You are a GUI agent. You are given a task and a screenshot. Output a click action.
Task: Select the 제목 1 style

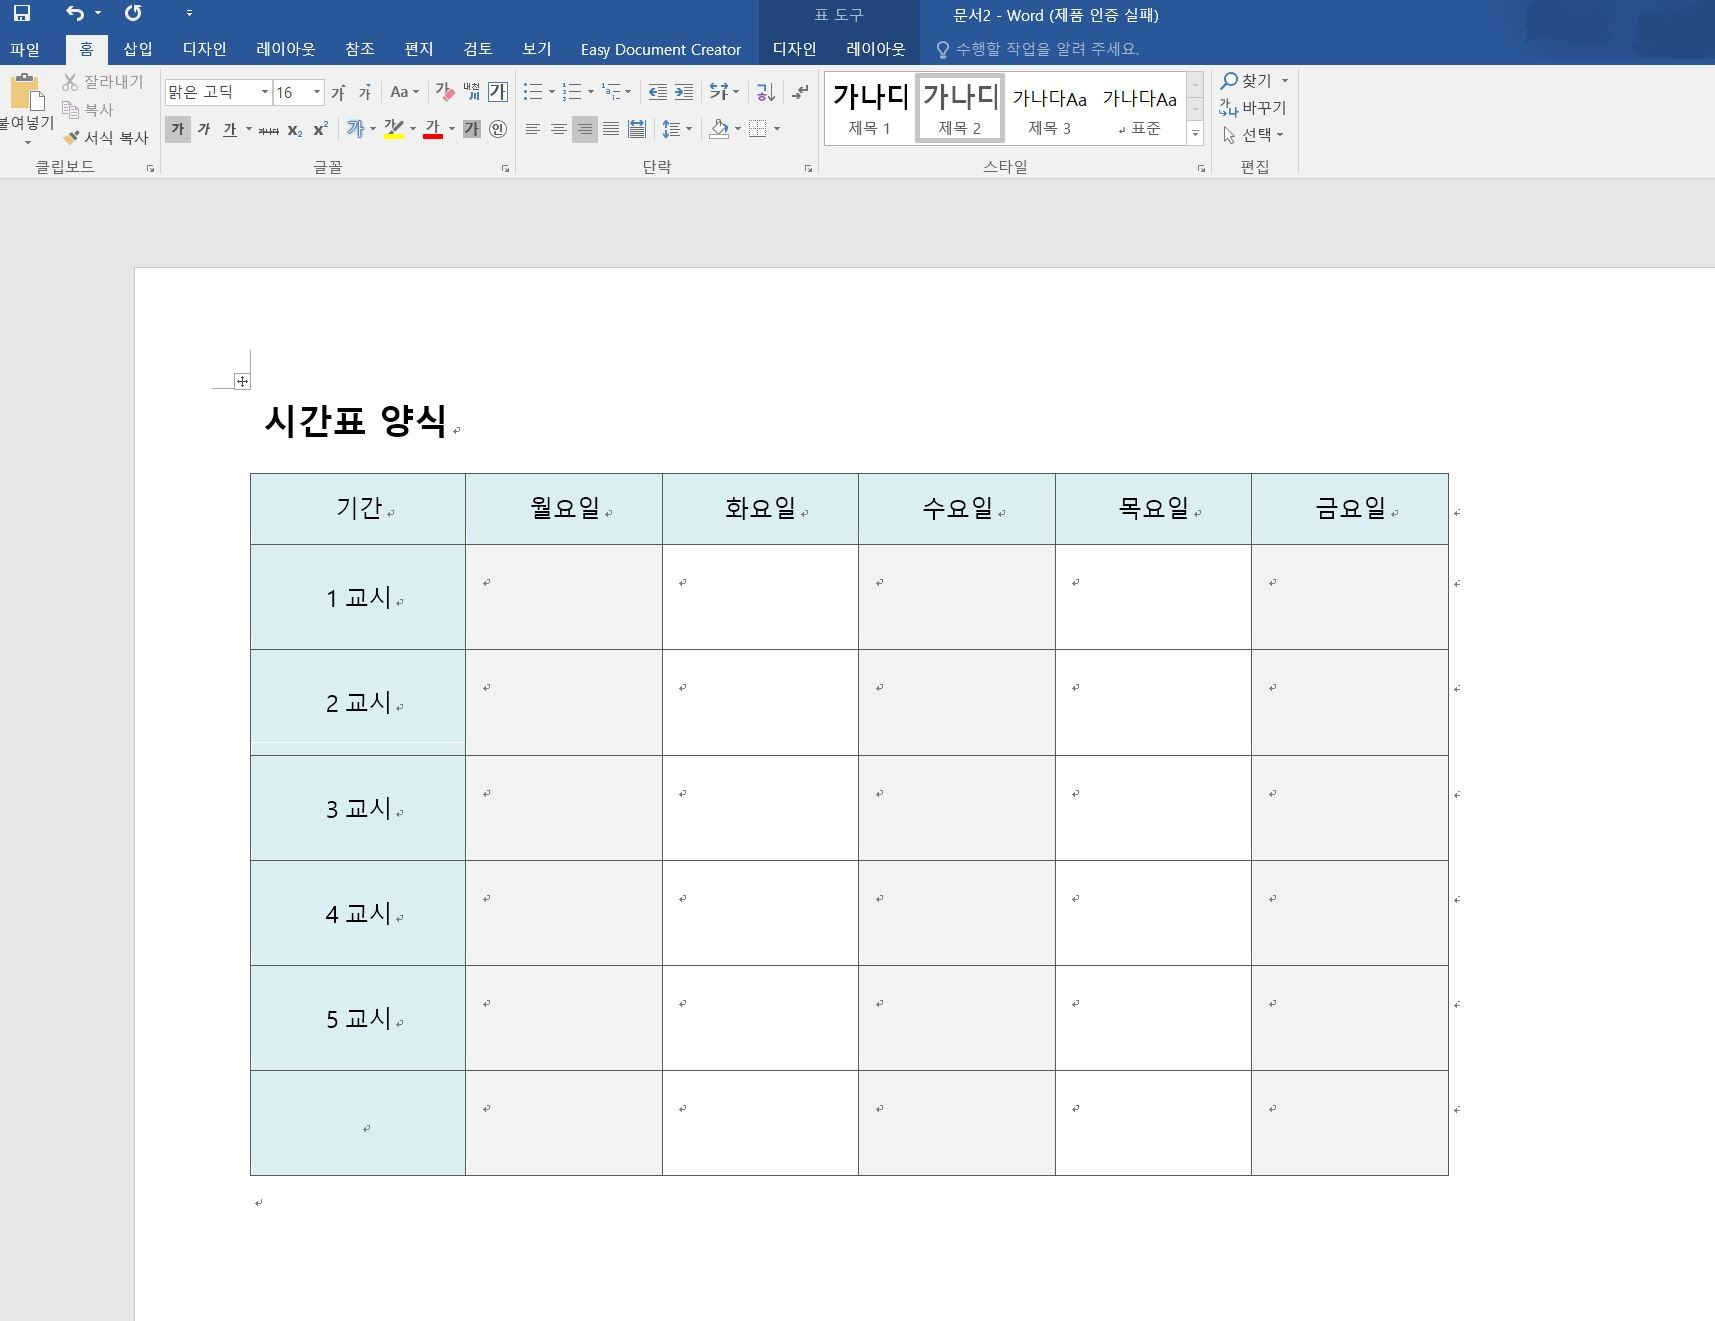(870, 108)
